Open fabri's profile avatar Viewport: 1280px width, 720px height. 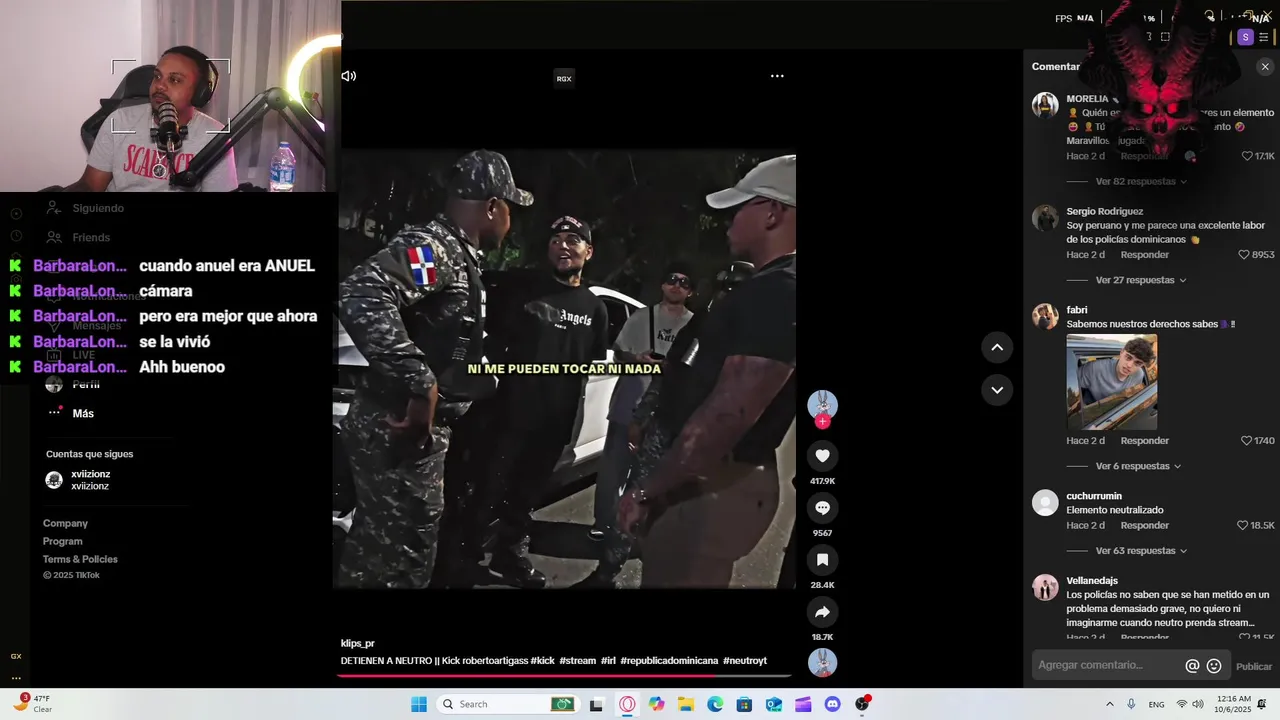(1045, 316)
